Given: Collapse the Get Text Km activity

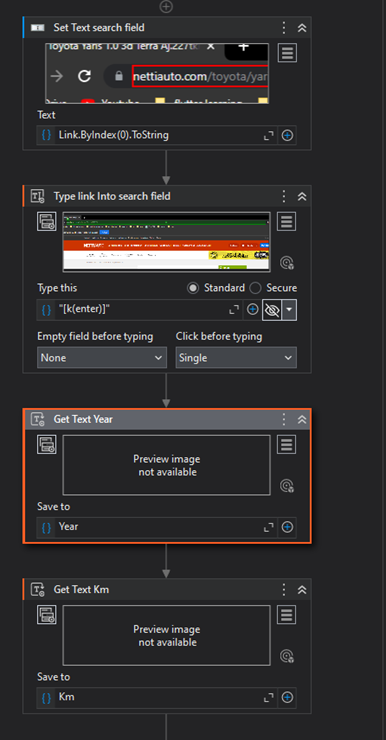Looking at the screenshot, I should click(302, 590).
